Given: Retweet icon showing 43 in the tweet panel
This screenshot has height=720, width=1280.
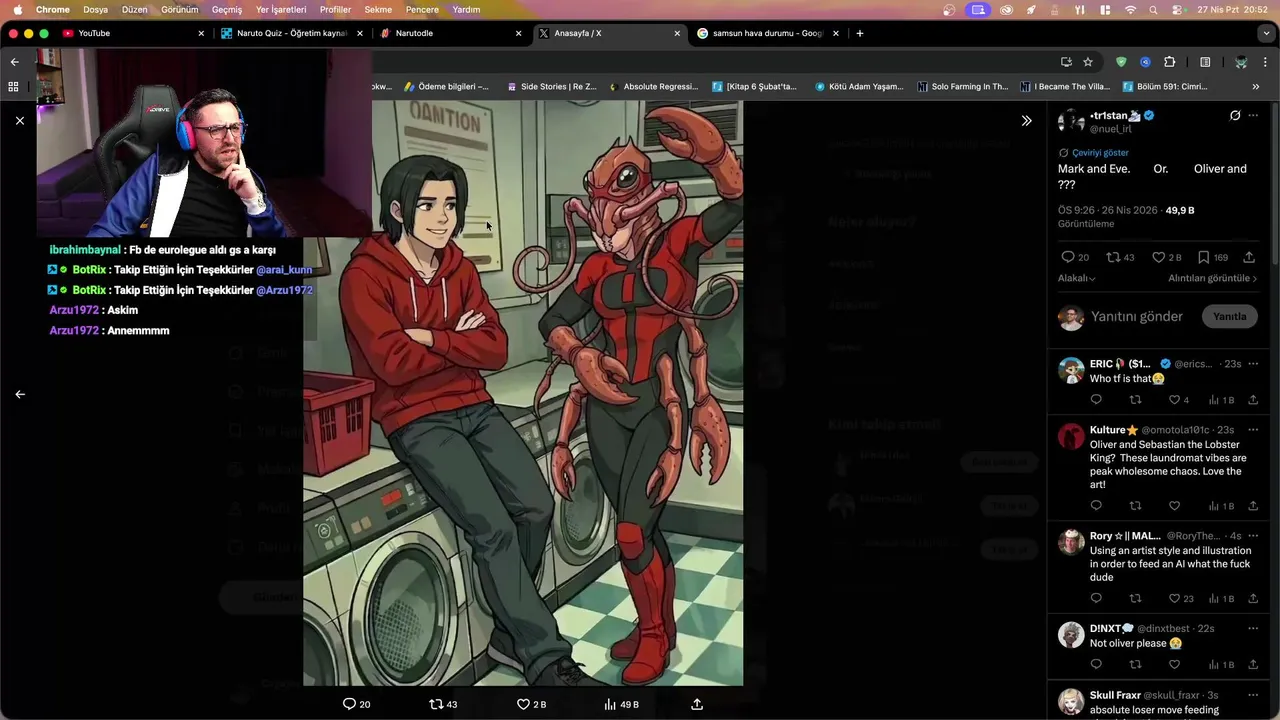Looking at the screenshot, I should click(x=1120, y=257).
